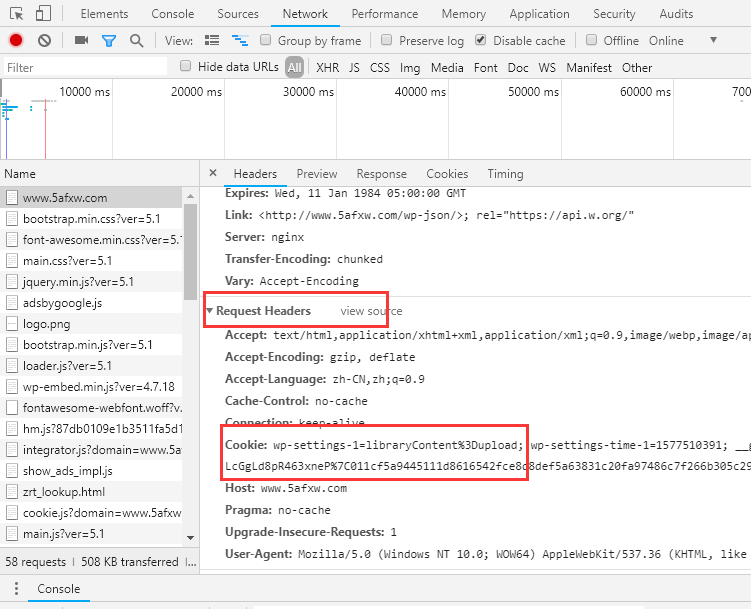This screenshot has height=609, width=751.
Task: Filter requests by CSS
Action: (x=380, y=68)
